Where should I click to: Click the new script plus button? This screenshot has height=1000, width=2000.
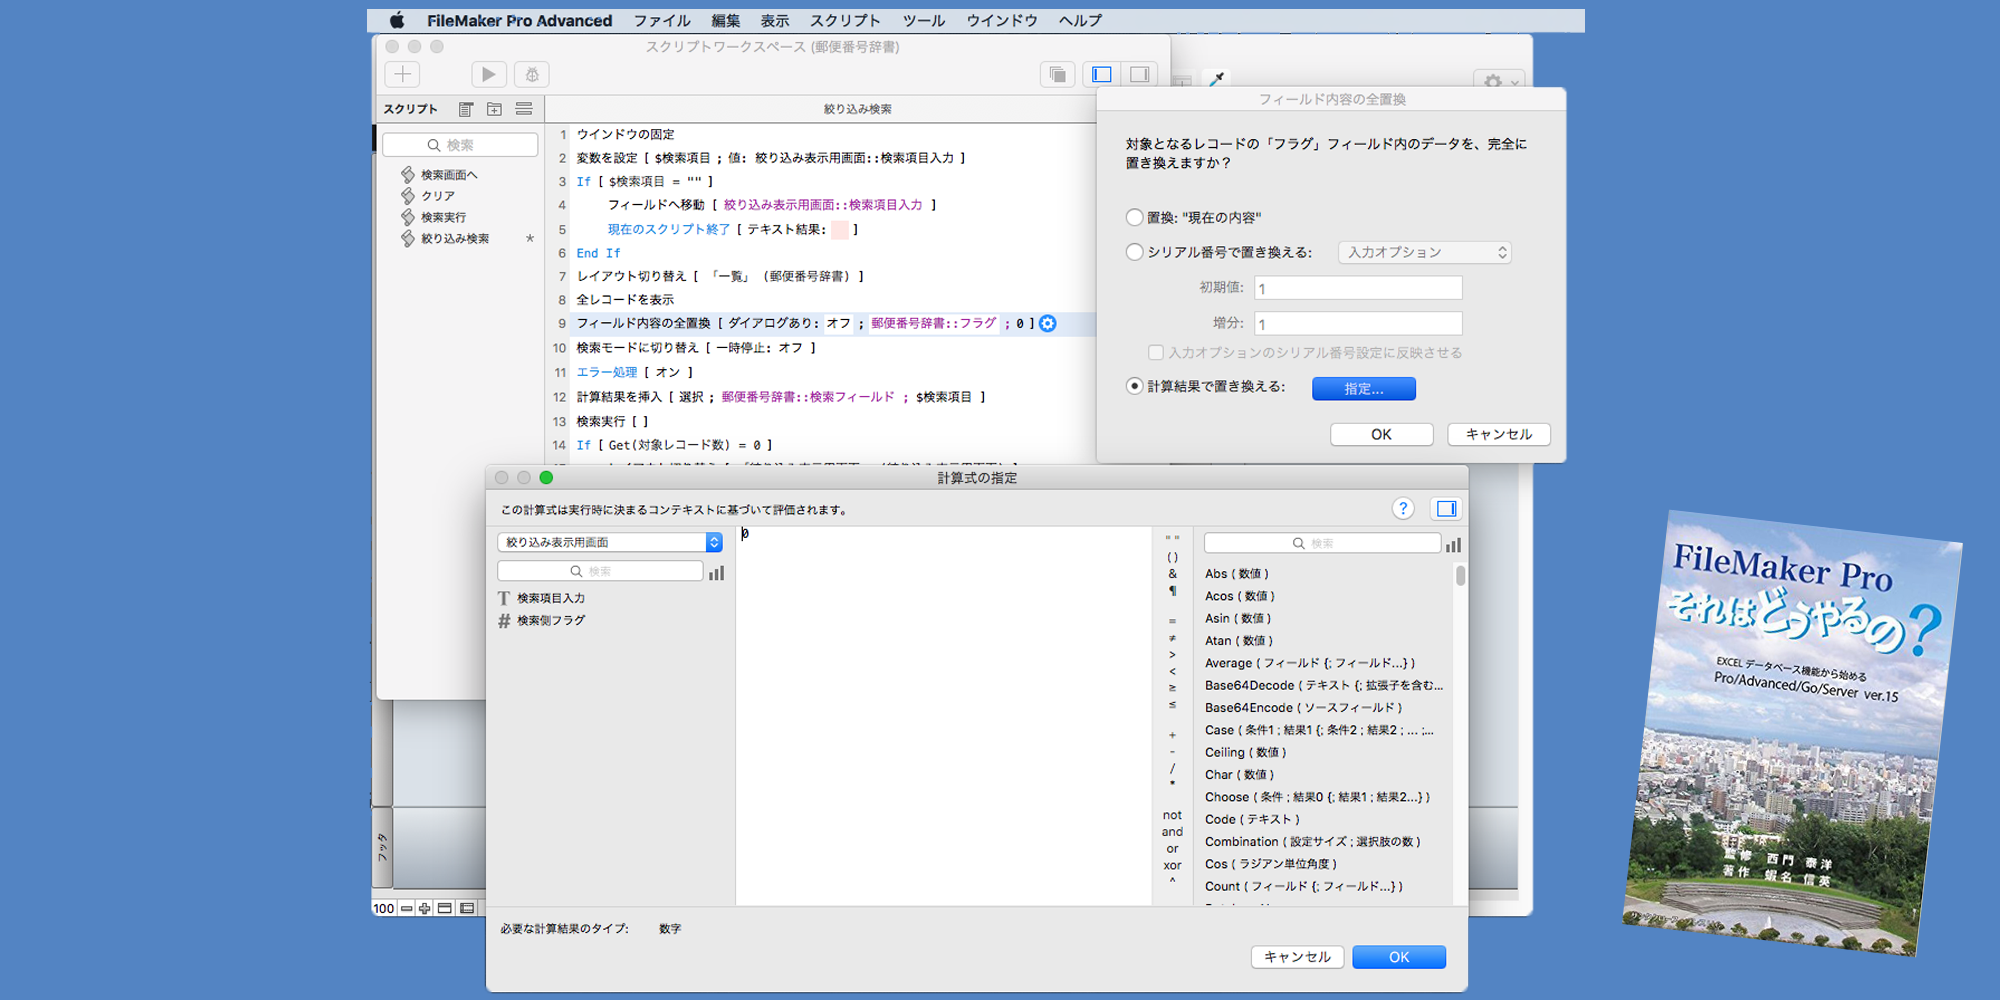tap(402, 74)
